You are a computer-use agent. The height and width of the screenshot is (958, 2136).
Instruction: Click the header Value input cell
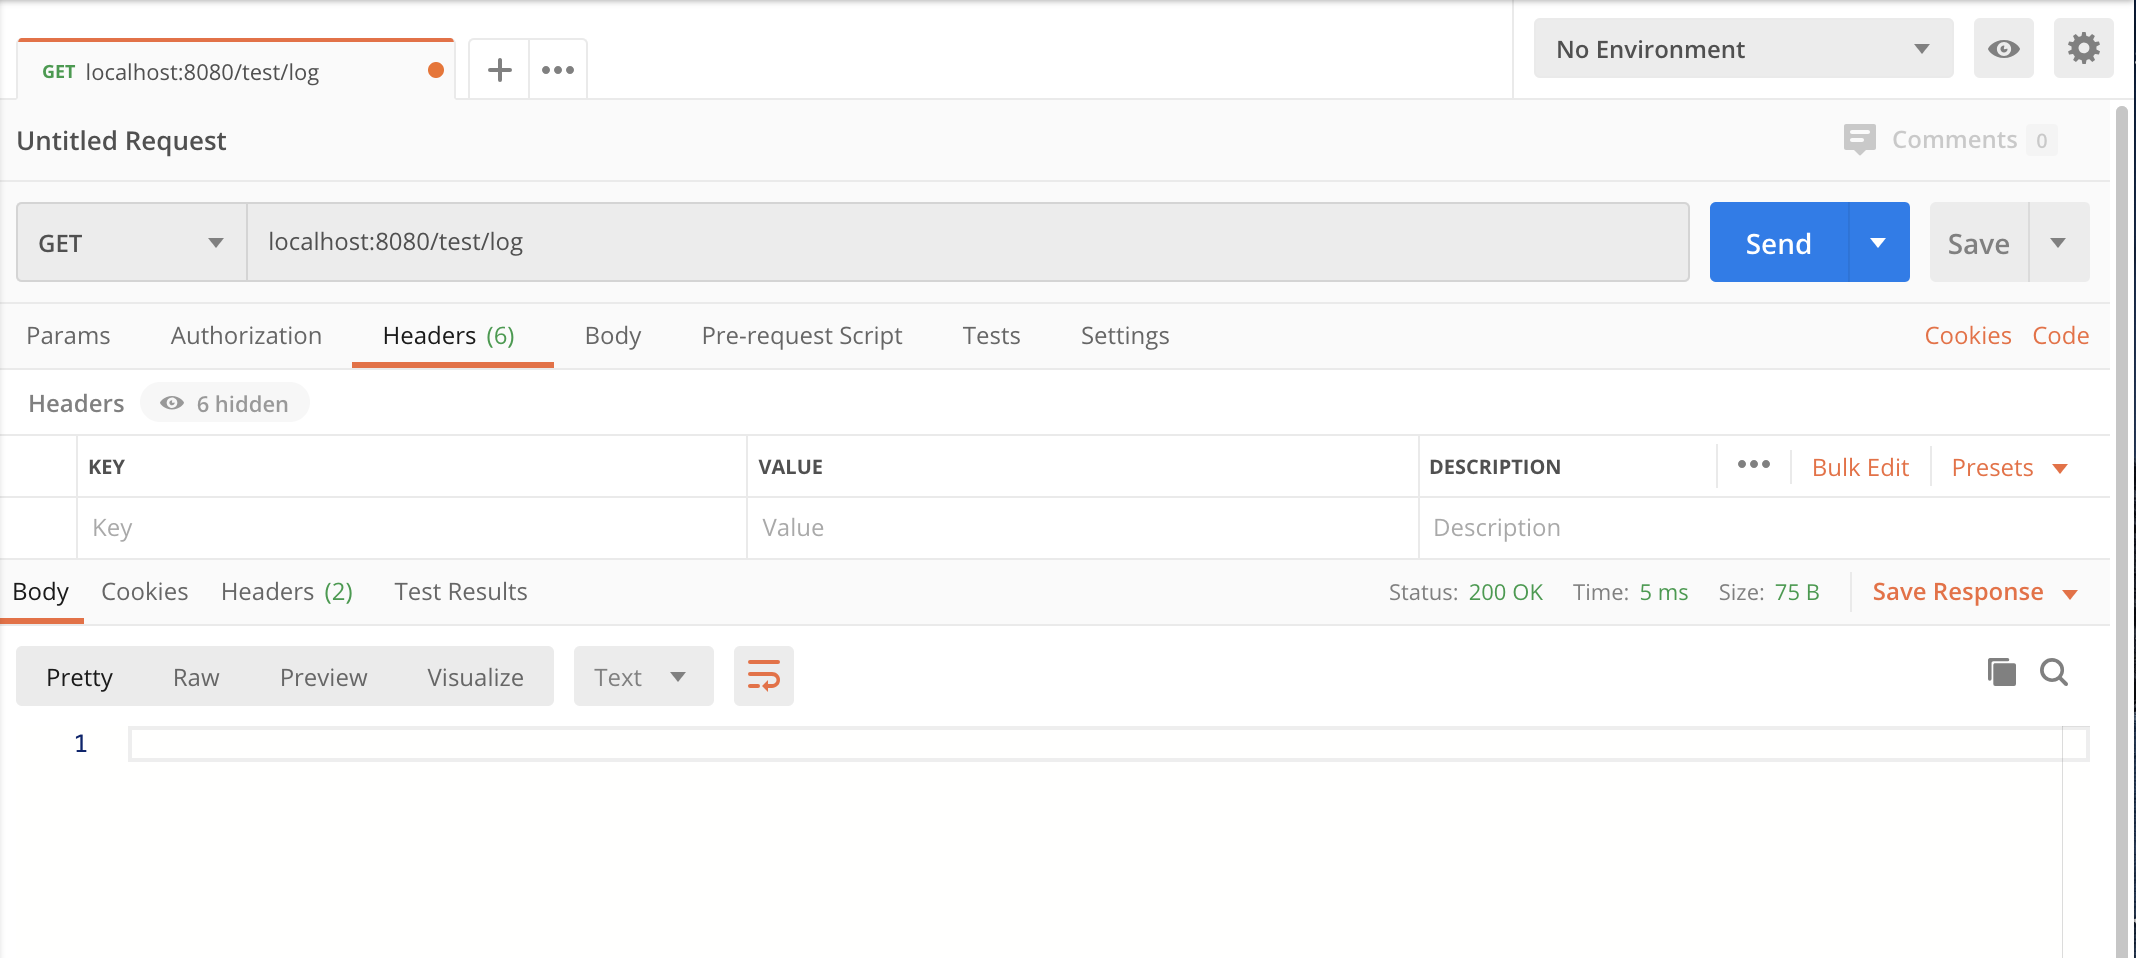[x=1082, y=527]
